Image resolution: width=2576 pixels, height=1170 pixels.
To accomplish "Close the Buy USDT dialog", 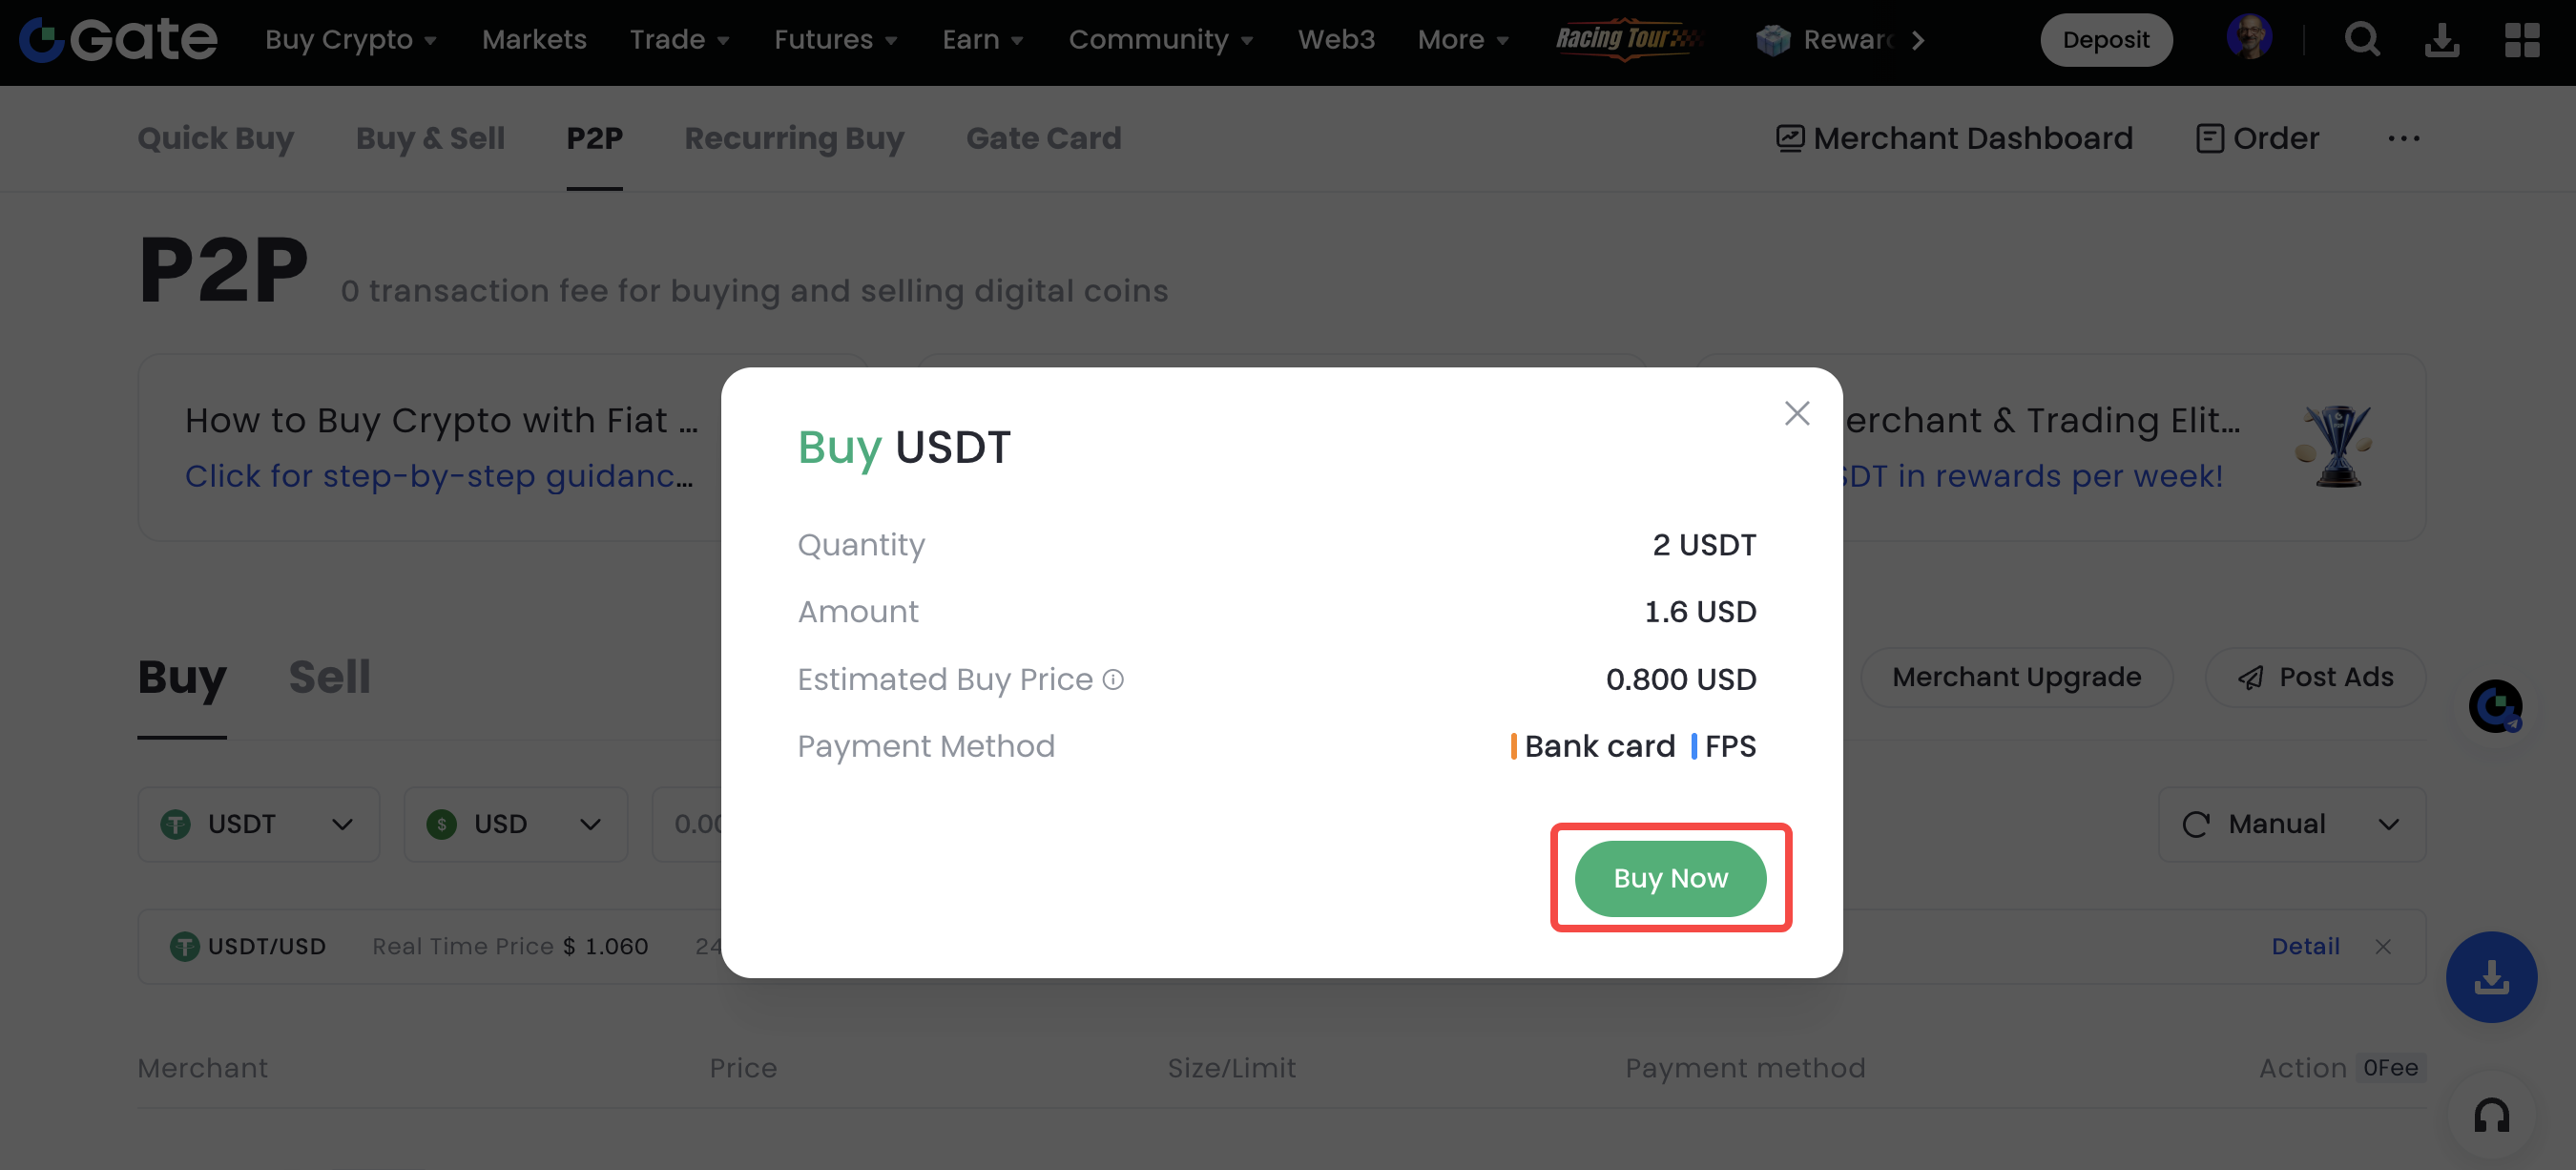I will pos(1796,413).
